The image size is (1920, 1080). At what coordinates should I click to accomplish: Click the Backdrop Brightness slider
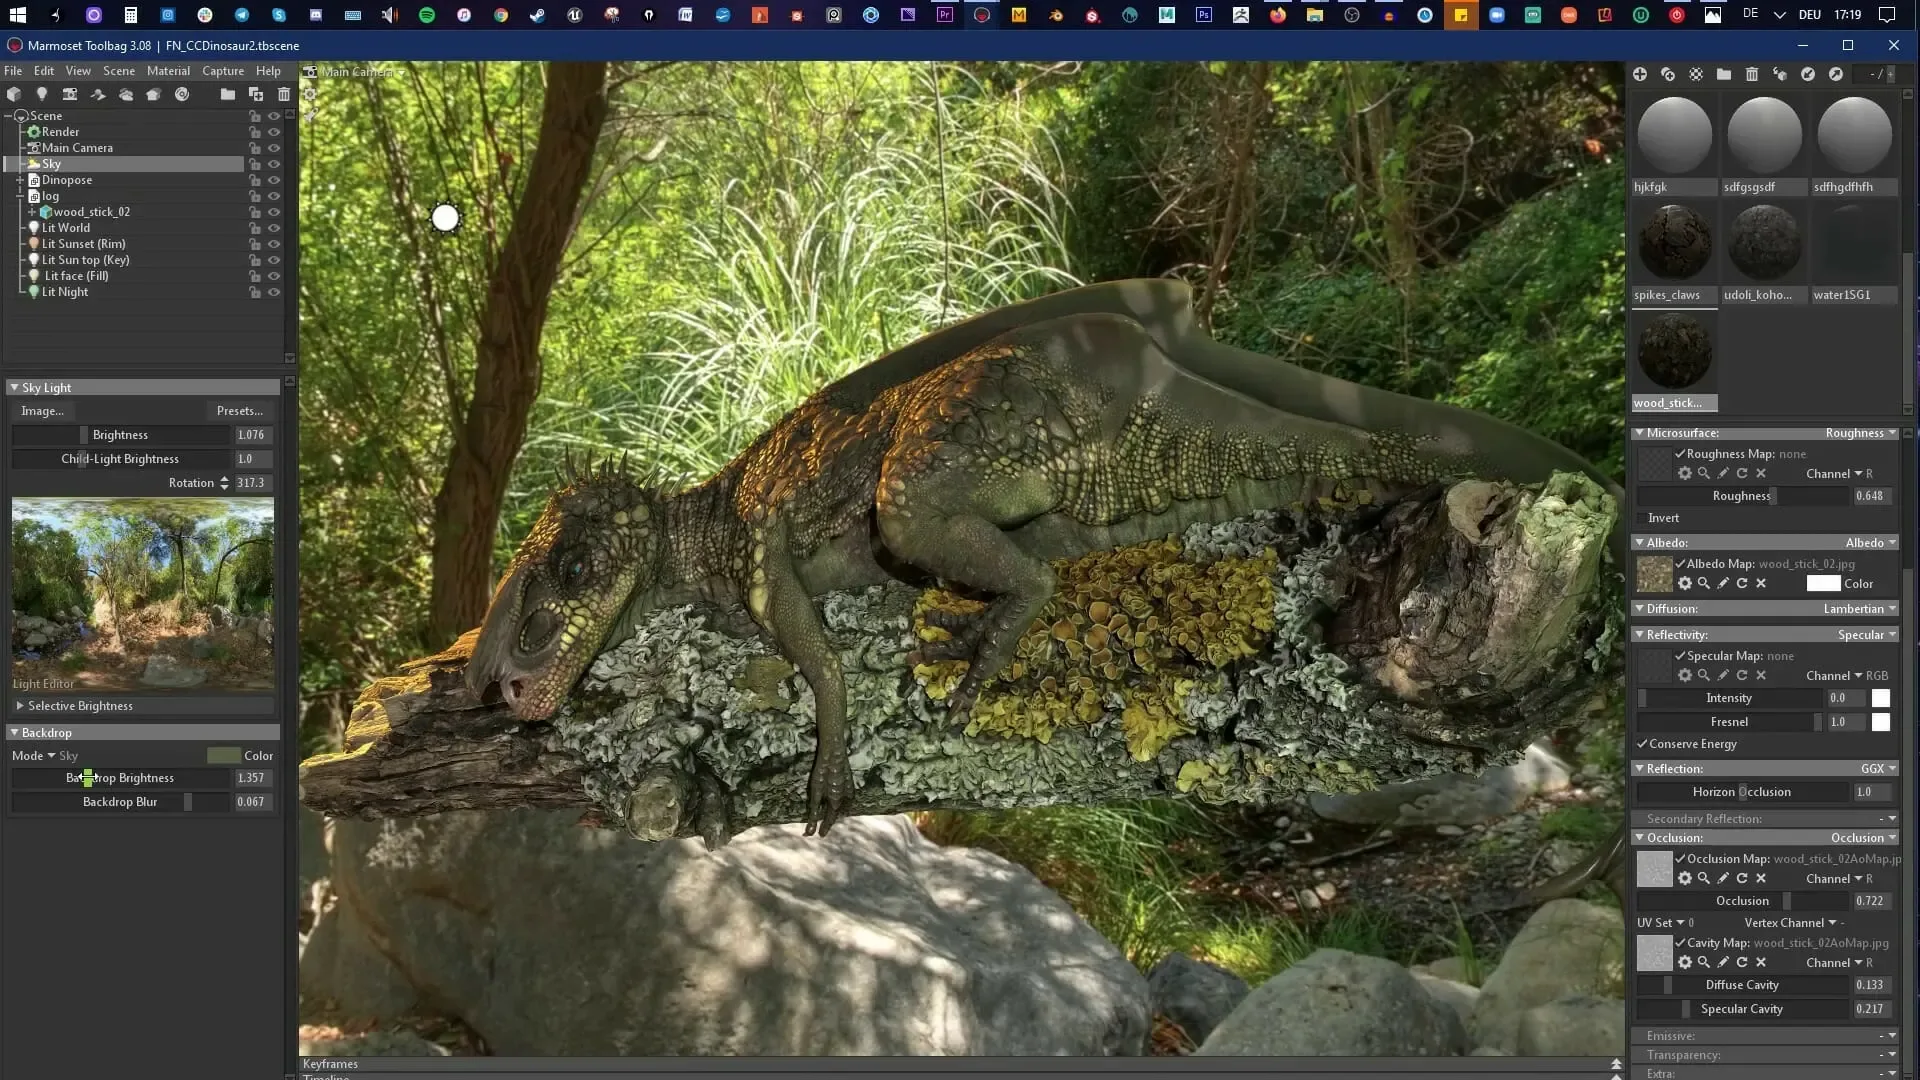click(x=120, y=778)
